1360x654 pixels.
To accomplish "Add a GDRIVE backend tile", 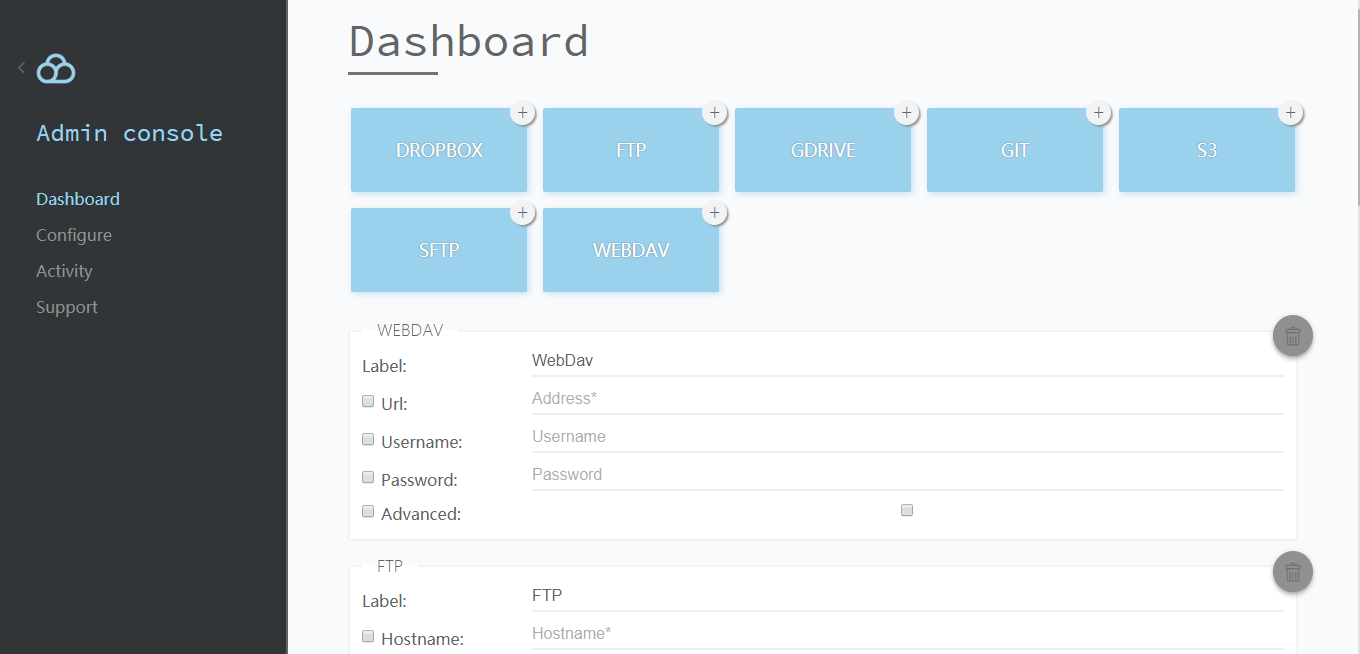I will 823,150.
